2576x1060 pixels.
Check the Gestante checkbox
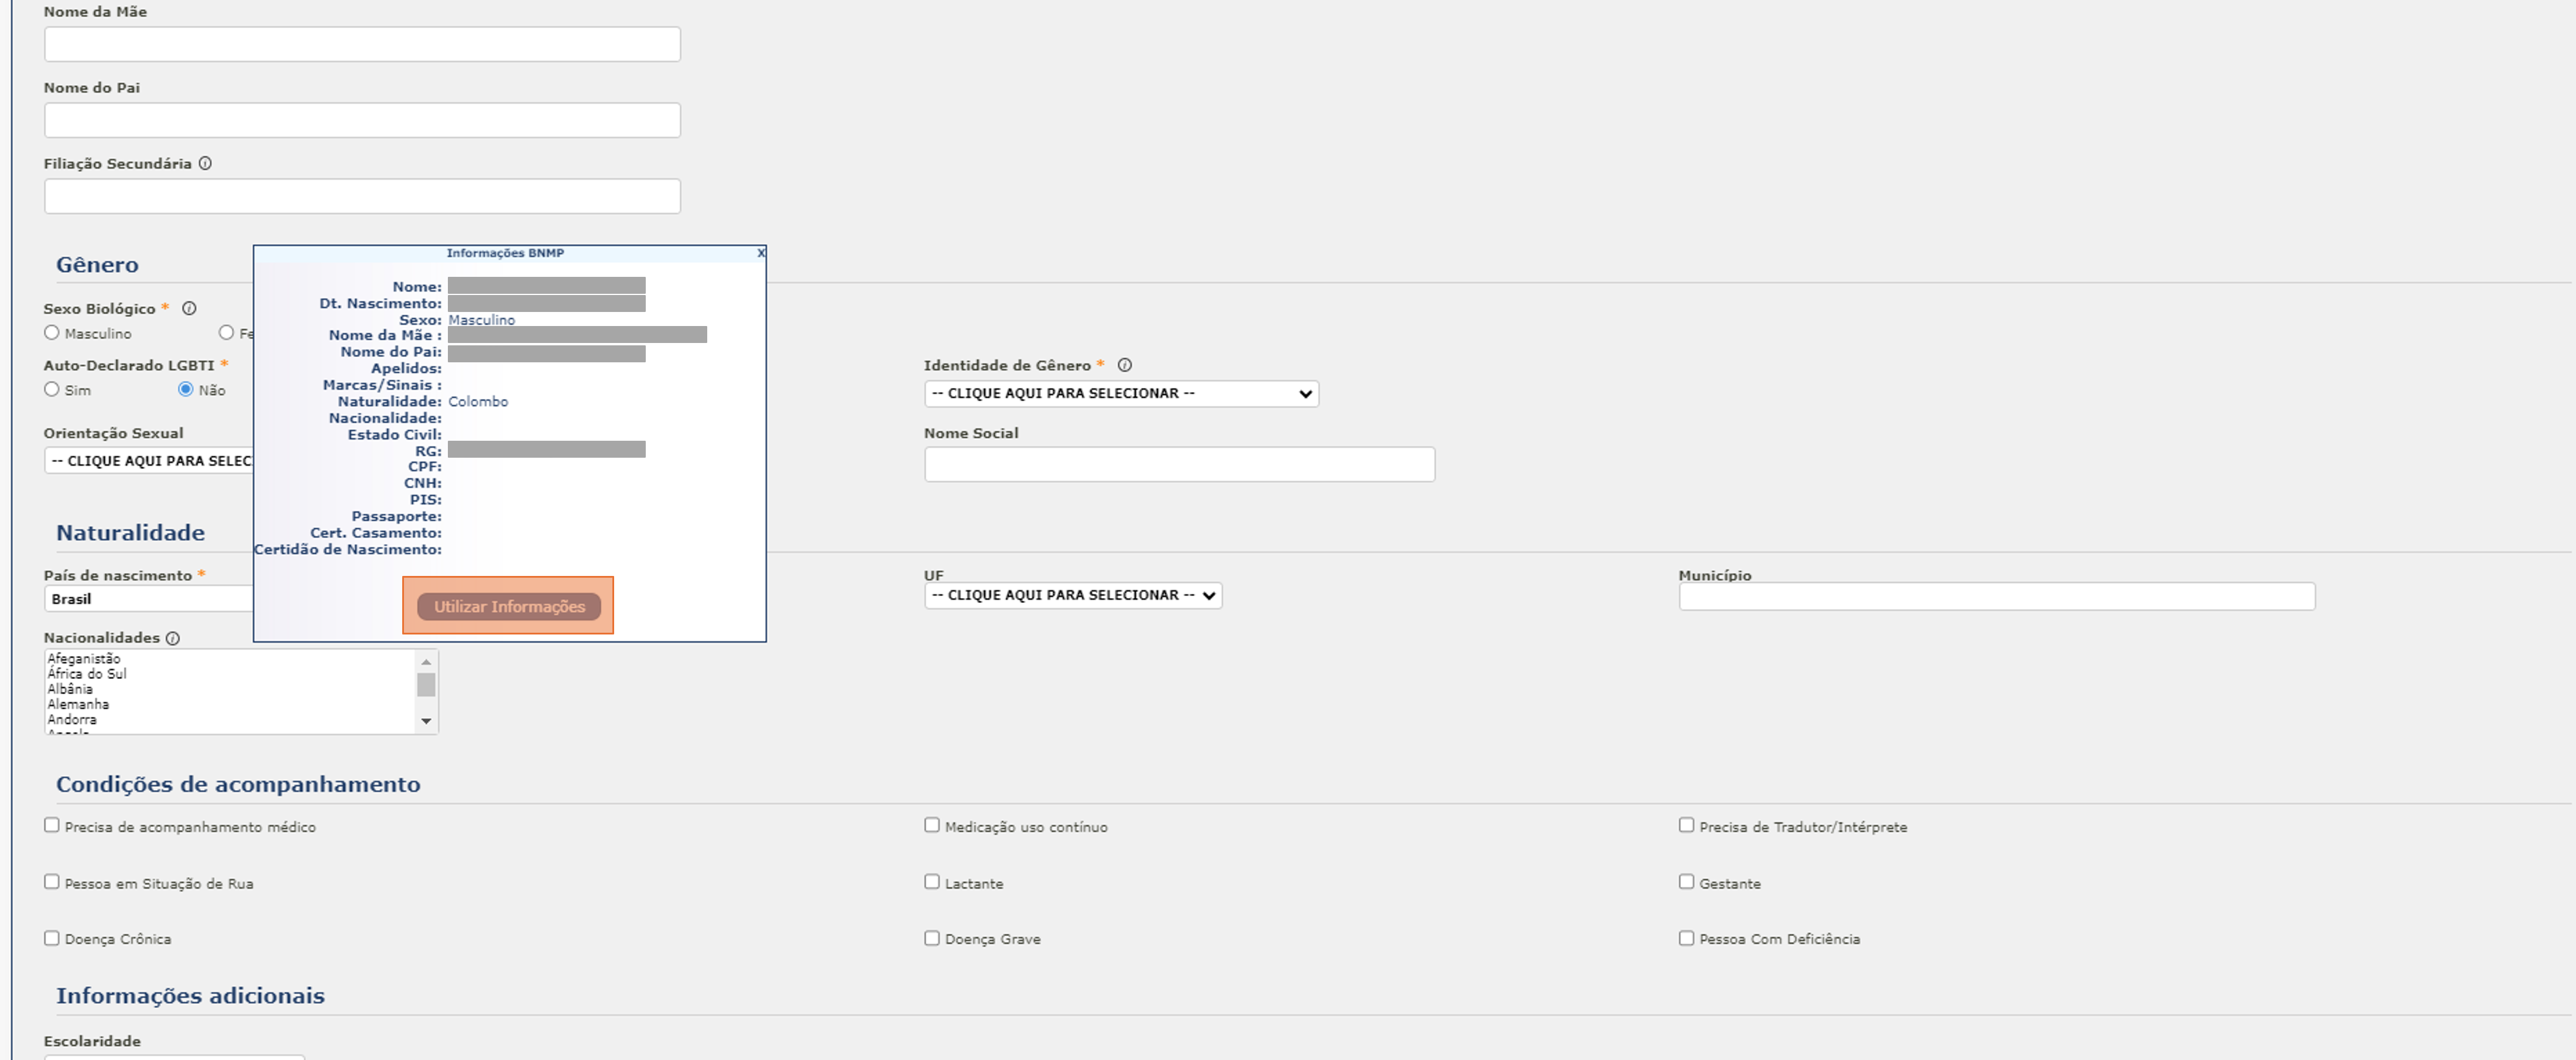(x=1686, y=882)
